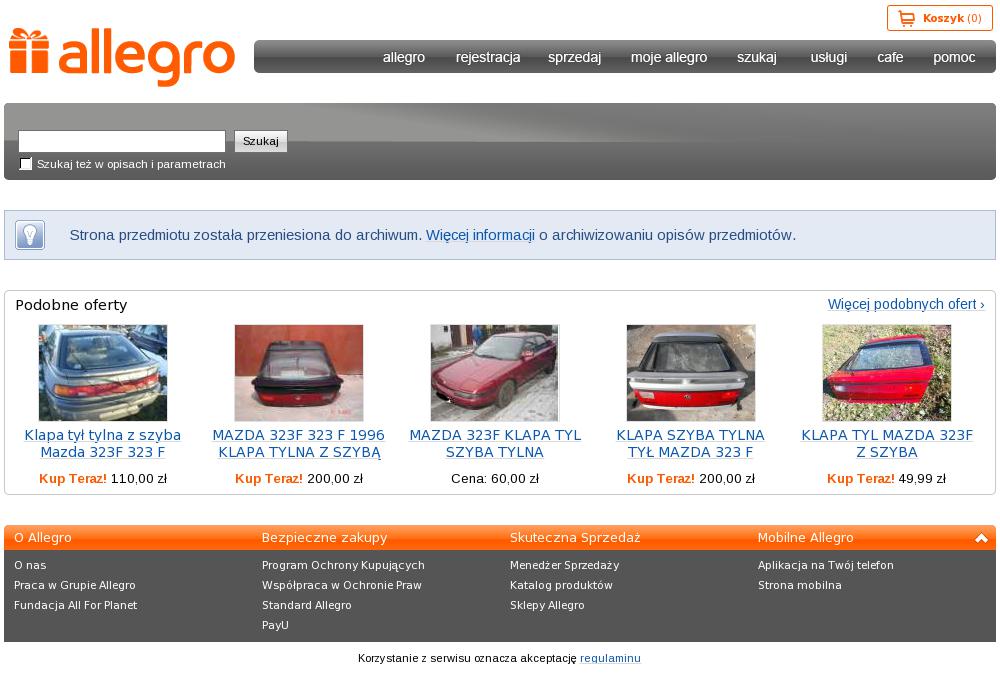Open Aplikacja na Twój telefon link
Viewport: 1000px width, 678px height.
coord(825,565)
